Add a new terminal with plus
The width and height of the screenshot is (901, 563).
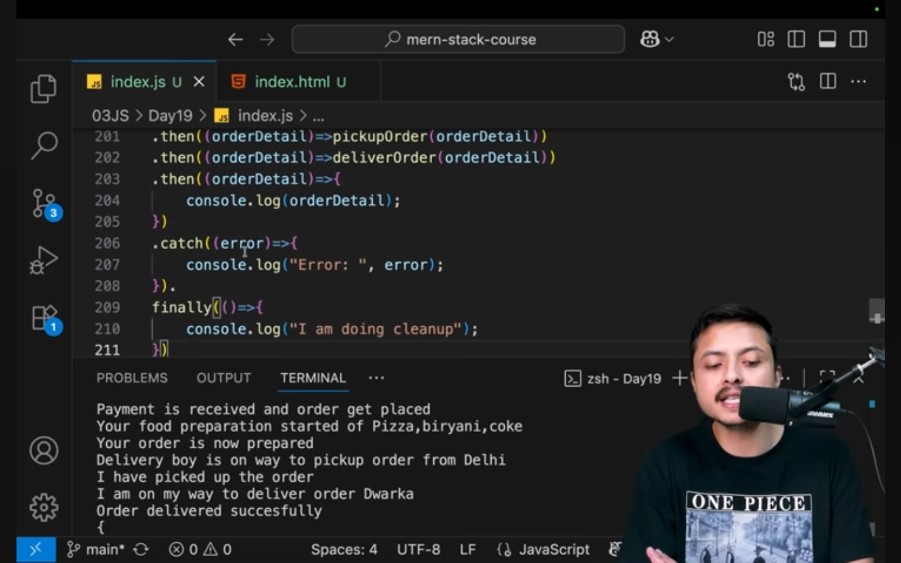coord(680,378)
